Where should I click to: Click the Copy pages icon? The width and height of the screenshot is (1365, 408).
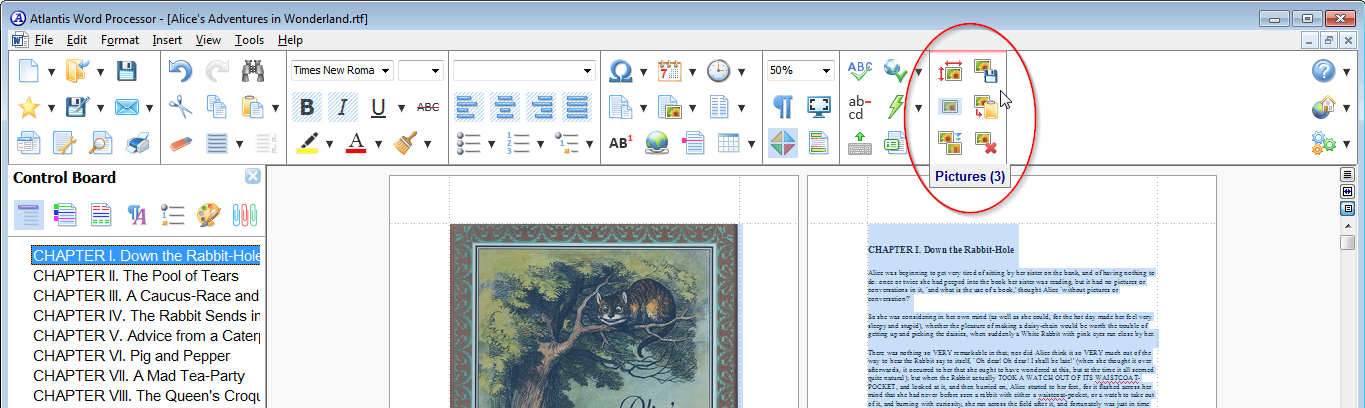[x=216, y=107]
